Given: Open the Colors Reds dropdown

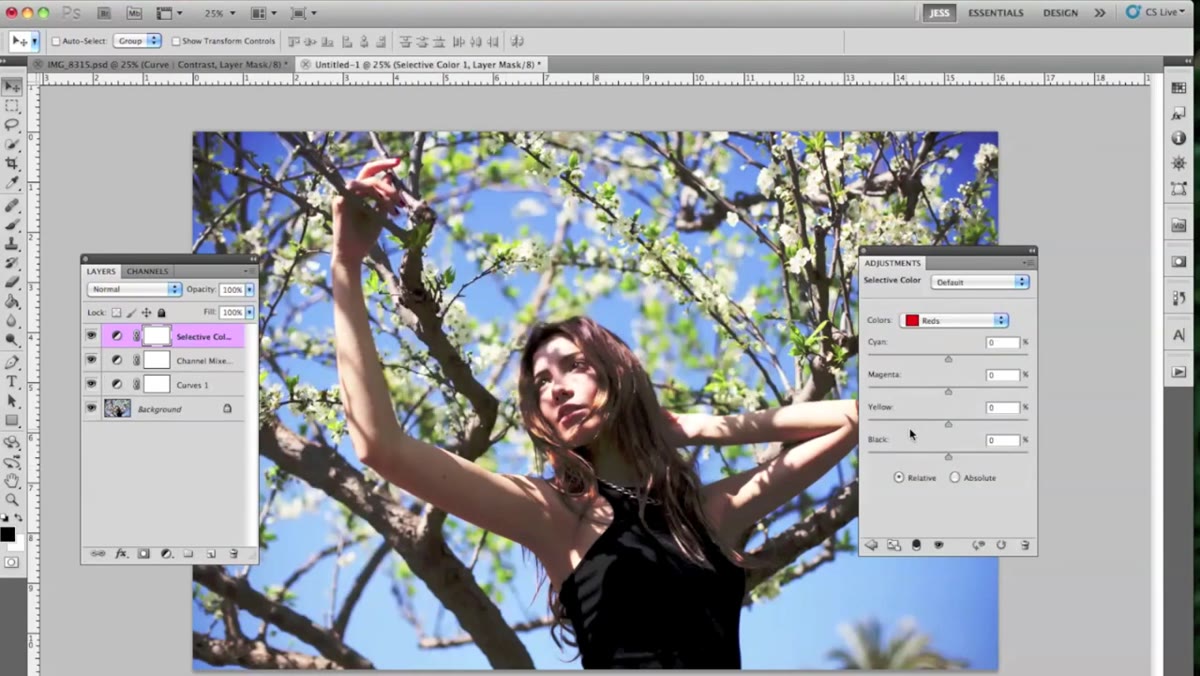Looking at the screenshot, I should click(954, 320).
